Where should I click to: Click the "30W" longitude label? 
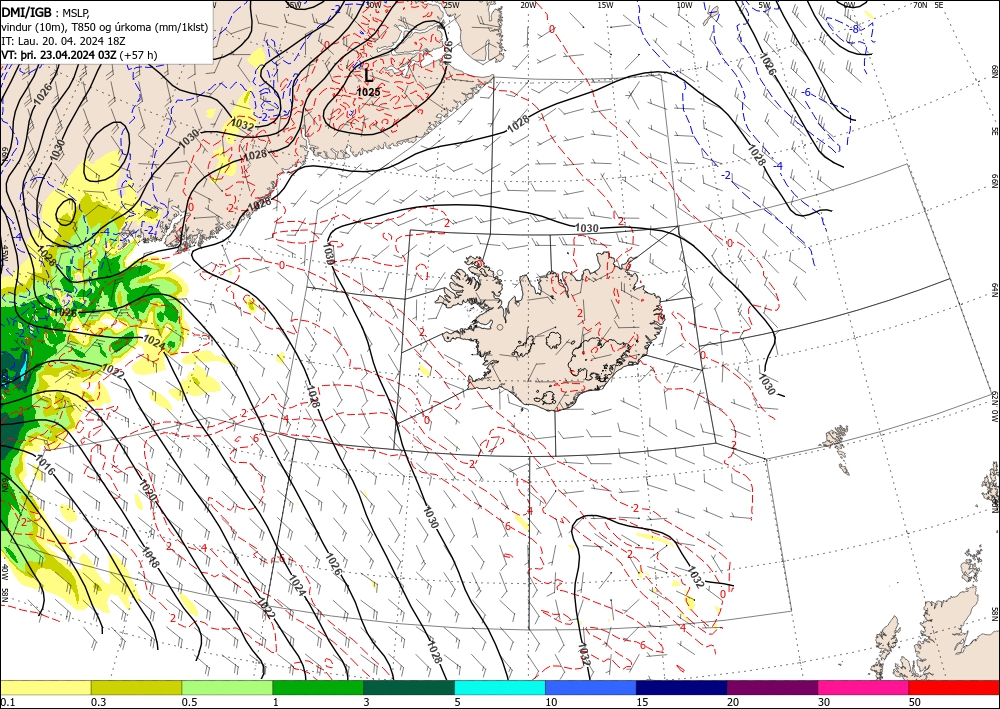[x=373, y=5]
